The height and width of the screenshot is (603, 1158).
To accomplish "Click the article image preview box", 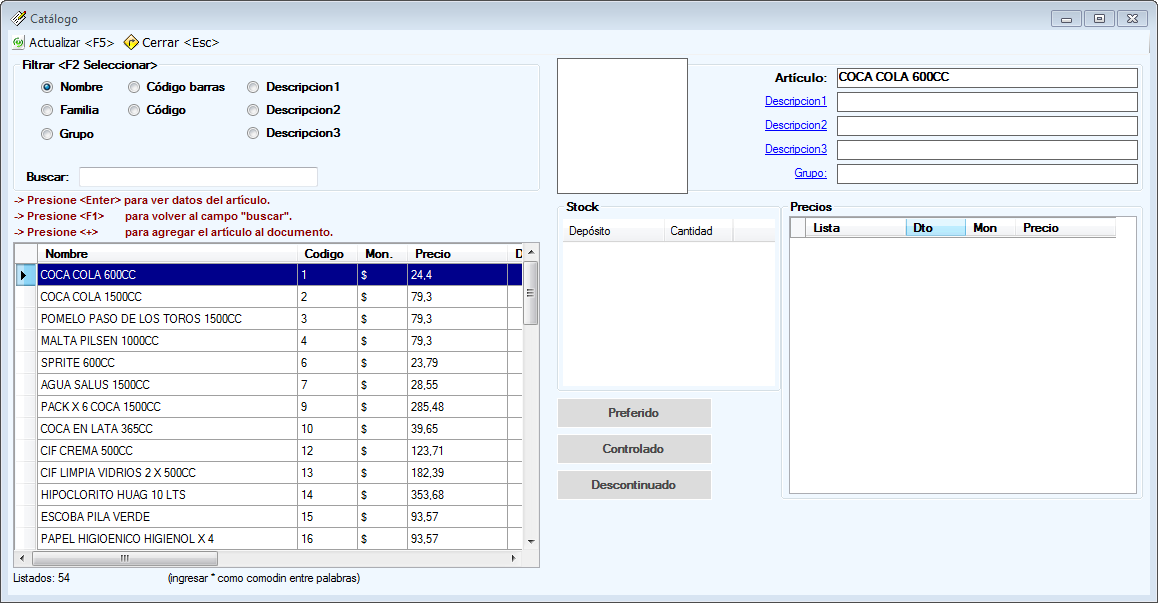I will tap(623, 126).
